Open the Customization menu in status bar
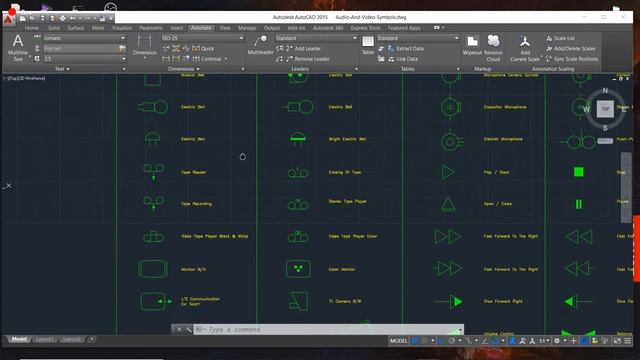This screenshot has height=360, width=640. point(628,340)
